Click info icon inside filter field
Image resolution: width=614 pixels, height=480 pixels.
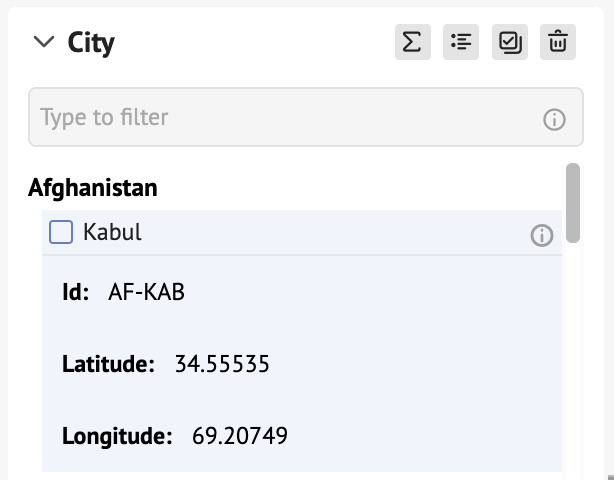click(x=554, y=119)
